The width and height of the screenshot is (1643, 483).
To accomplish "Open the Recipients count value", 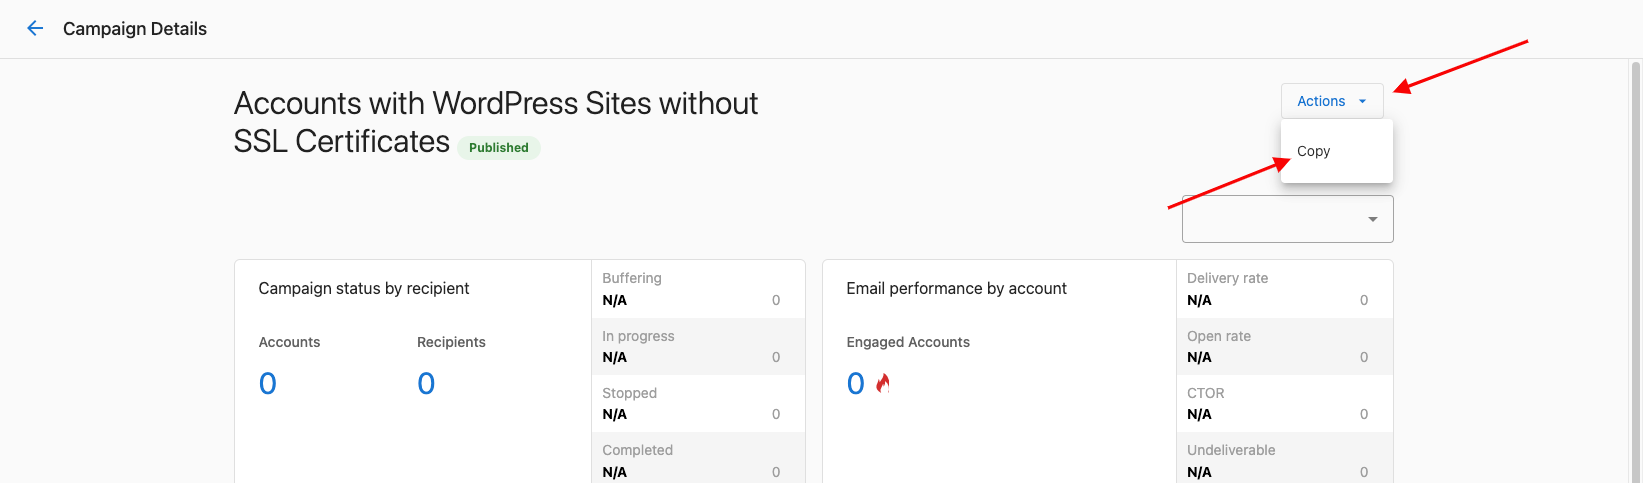I will click(x=426, y=384).
